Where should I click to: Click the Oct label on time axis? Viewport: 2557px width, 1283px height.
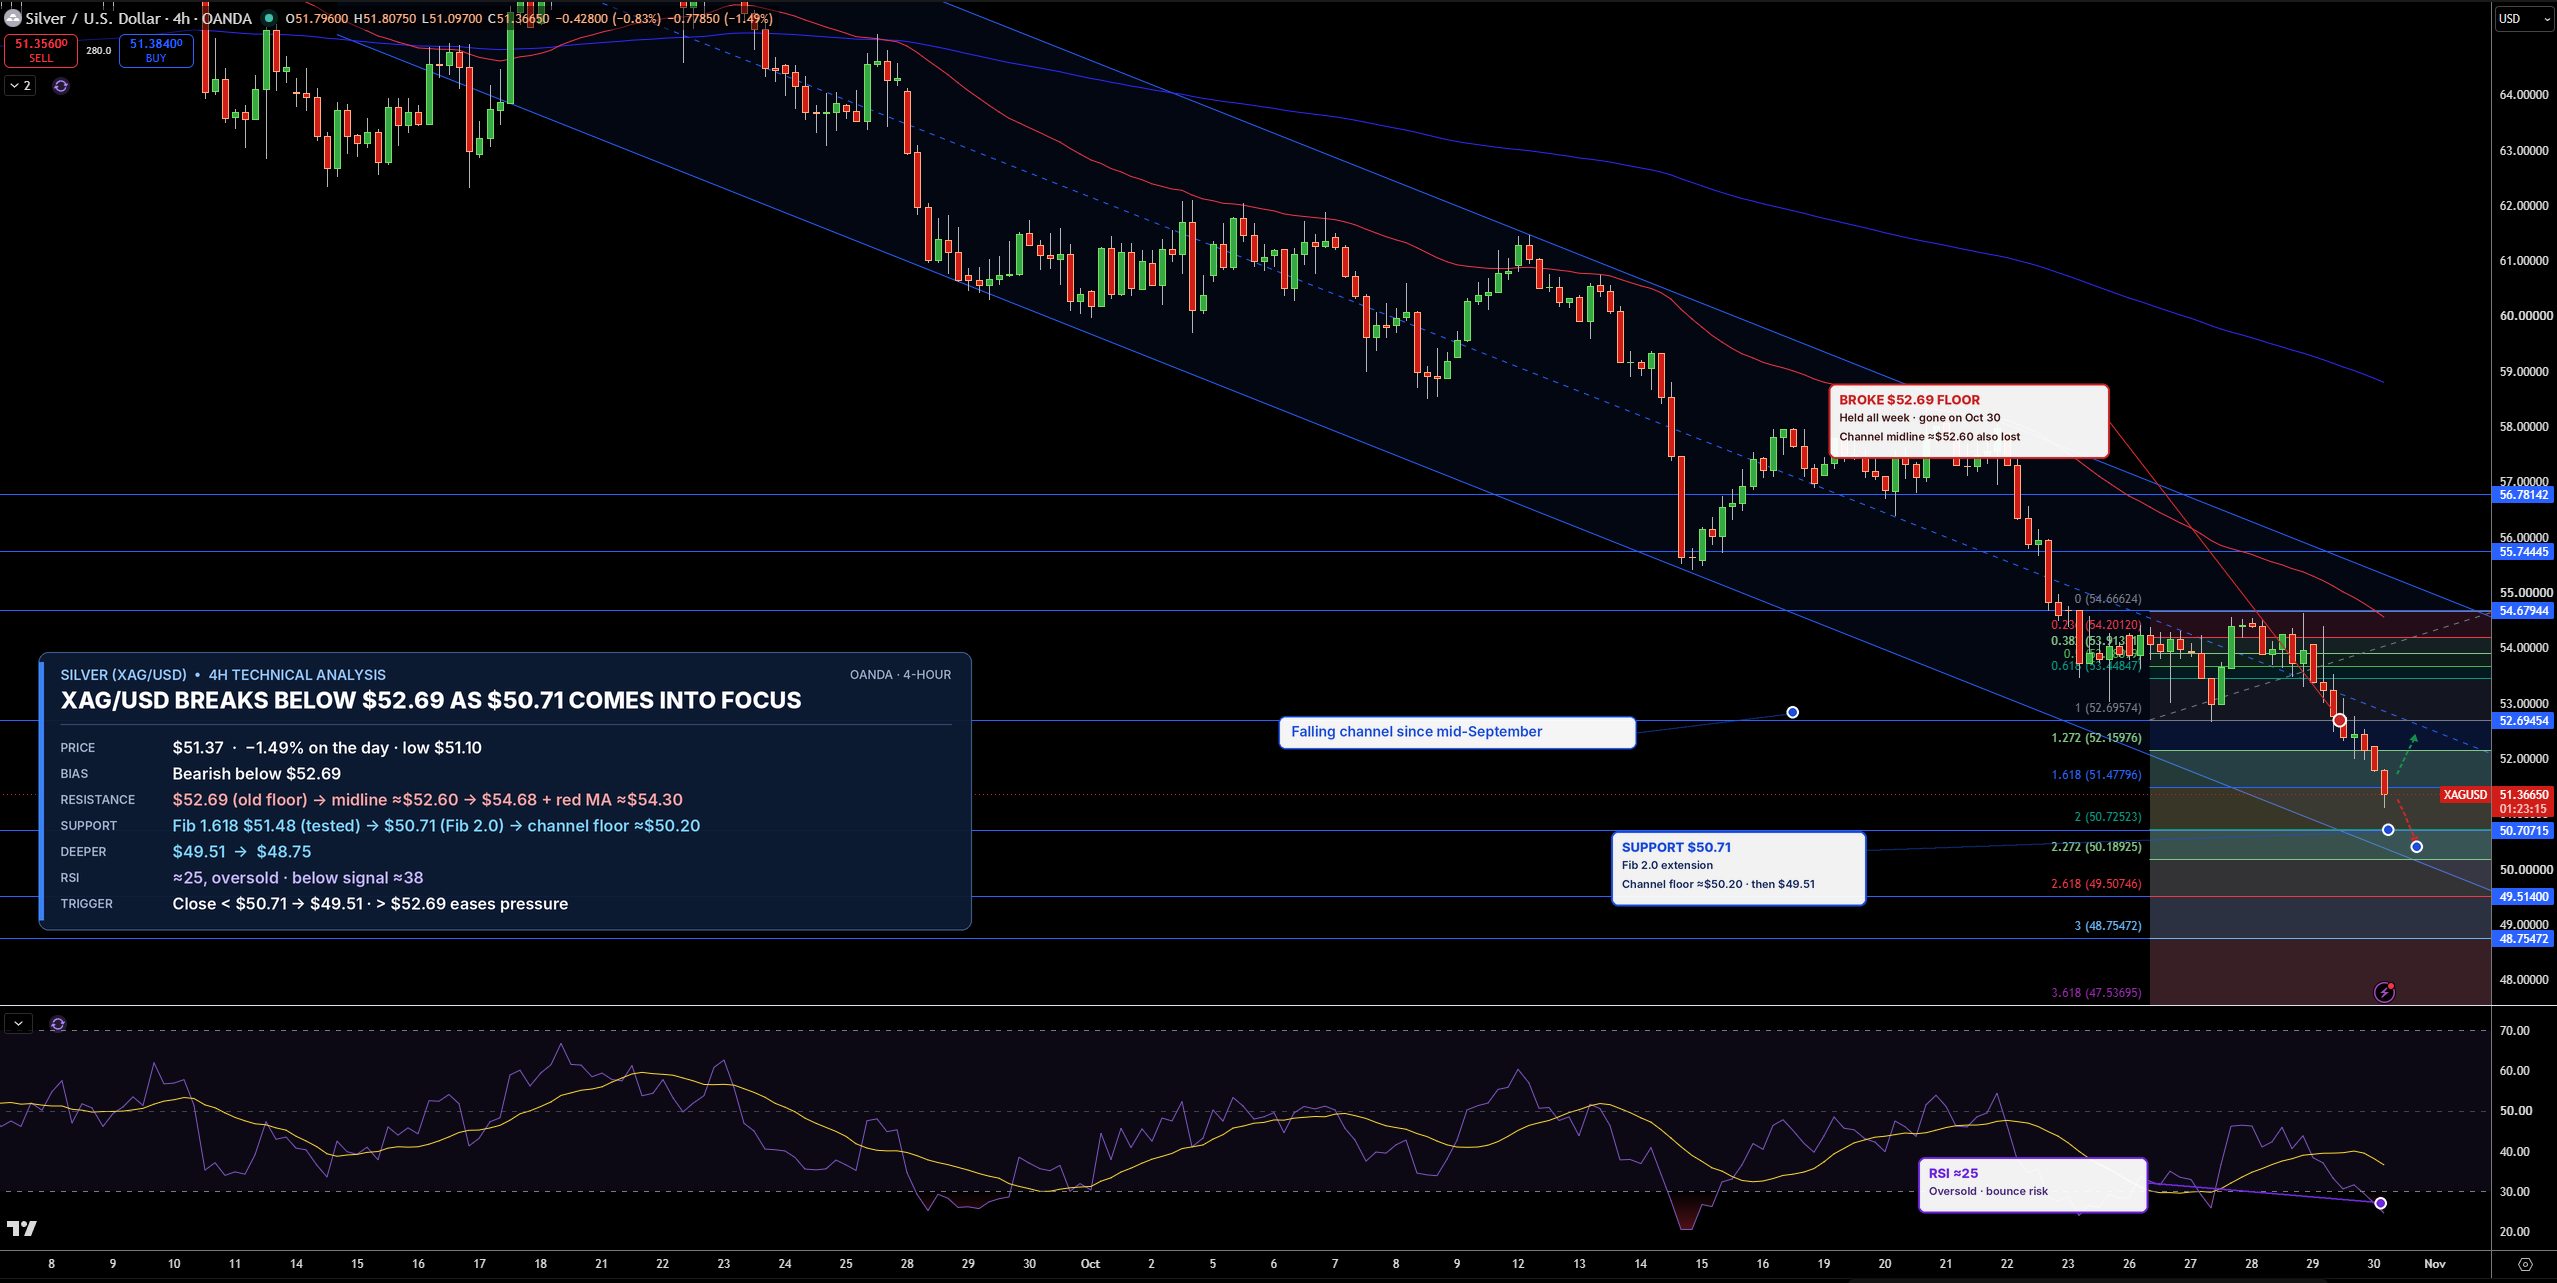[1090, 1264]
